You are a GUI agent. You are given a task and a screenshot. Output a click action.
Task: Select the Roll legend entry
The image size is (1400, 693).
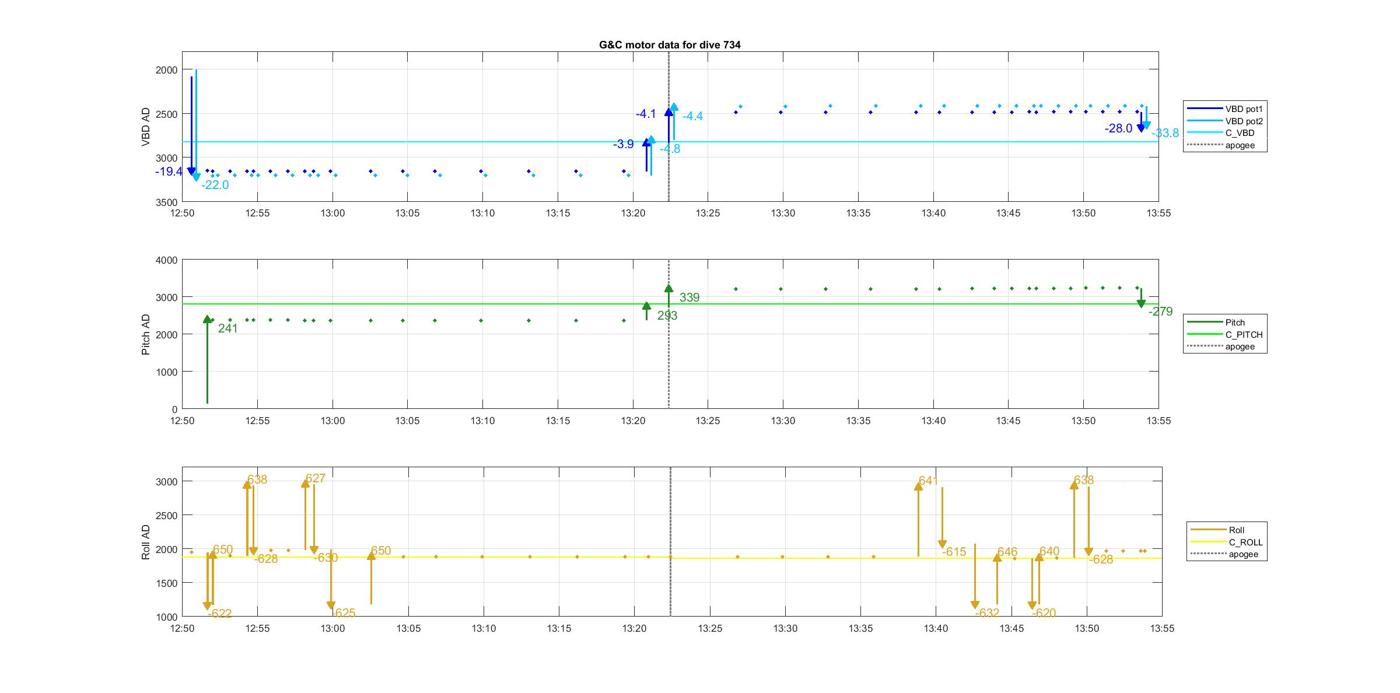[1227, 530]
